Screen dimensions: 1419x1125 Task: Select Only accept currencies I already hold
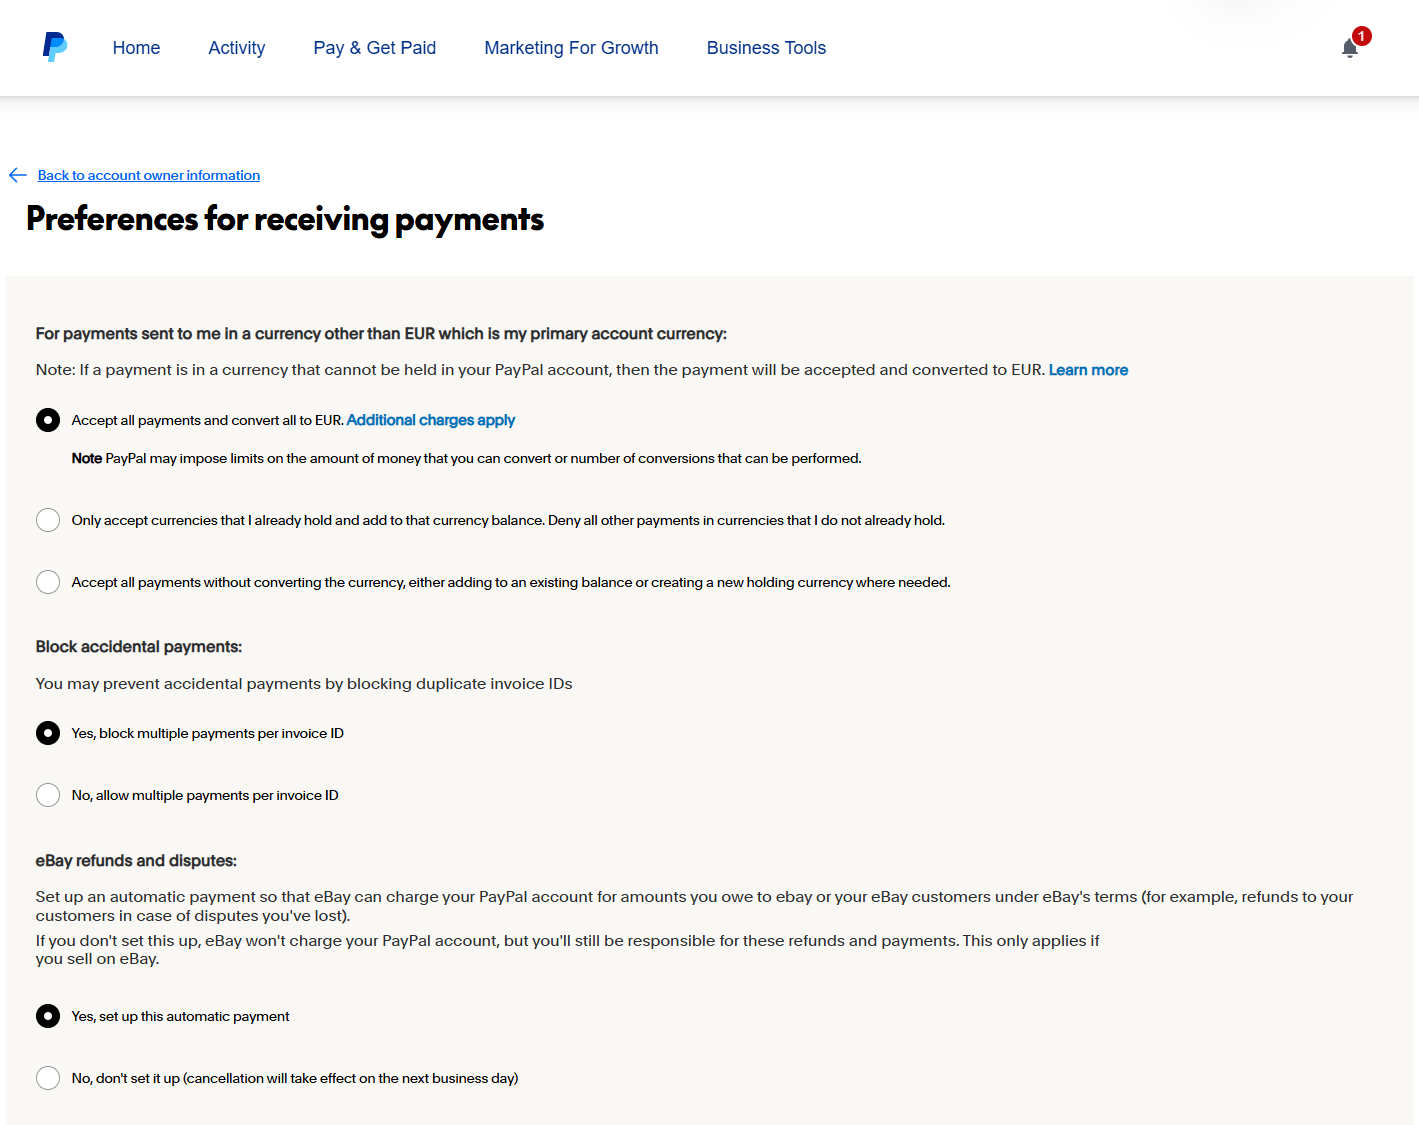pyautogui.click(x=48, y=520)
